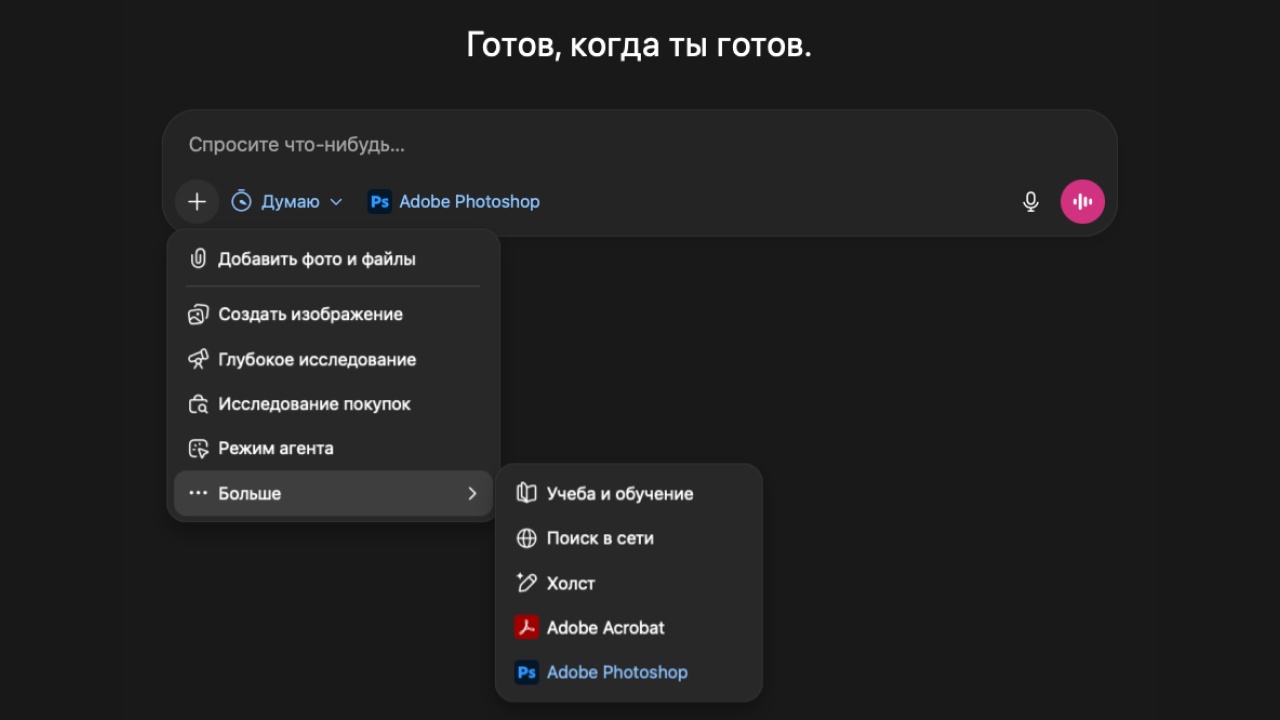This screenshot has height=720, width=1280.
Task: Click the timer icon beside Думаю
Action: pyautogui.click(x=241, y=201)
